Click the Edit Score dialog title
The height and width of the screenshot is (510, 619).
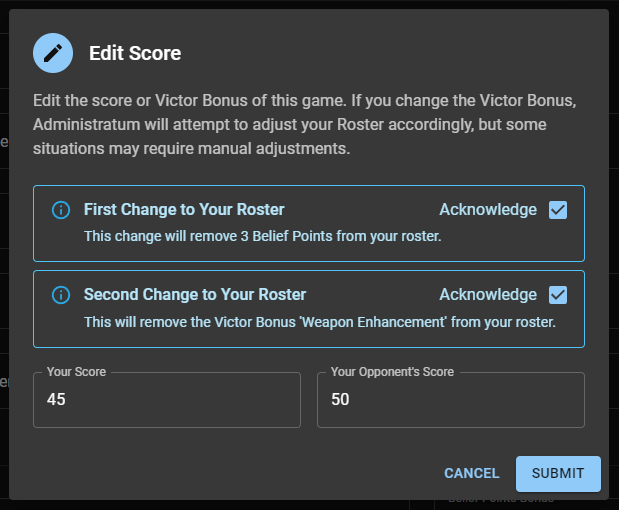point(135,53)
